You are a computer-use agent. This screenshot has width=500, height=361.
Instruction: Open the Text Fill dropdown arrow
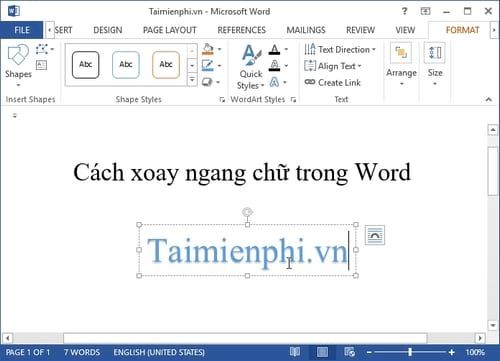click(x=286, y=50)
